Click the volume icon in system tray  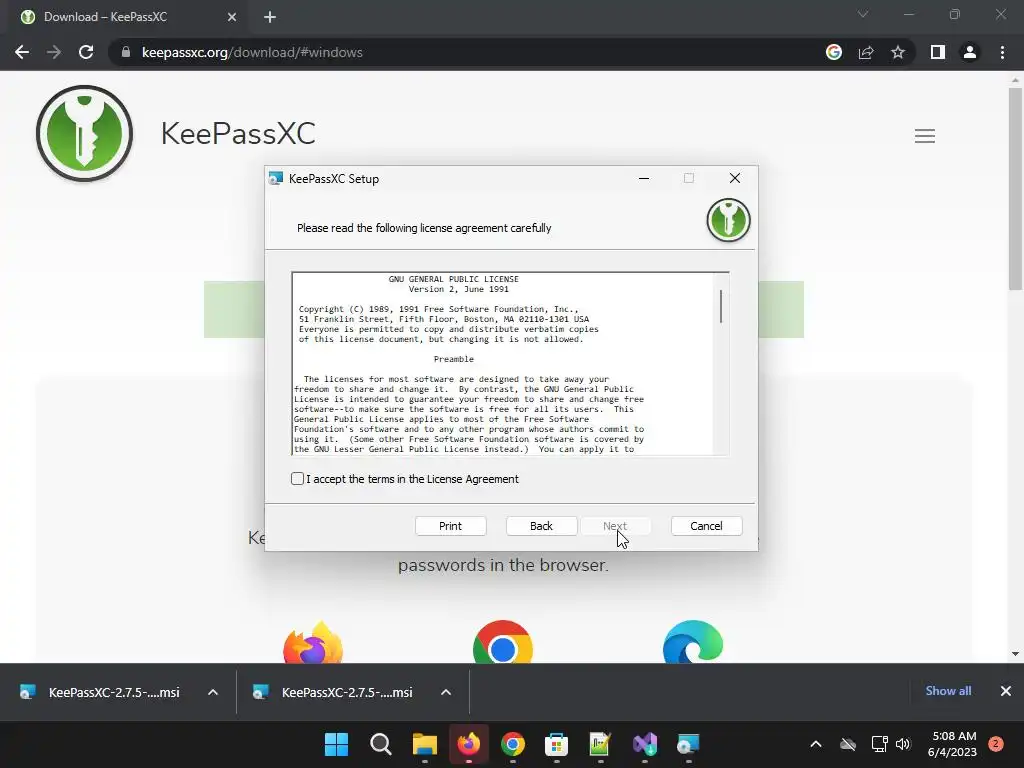[903, 744]
